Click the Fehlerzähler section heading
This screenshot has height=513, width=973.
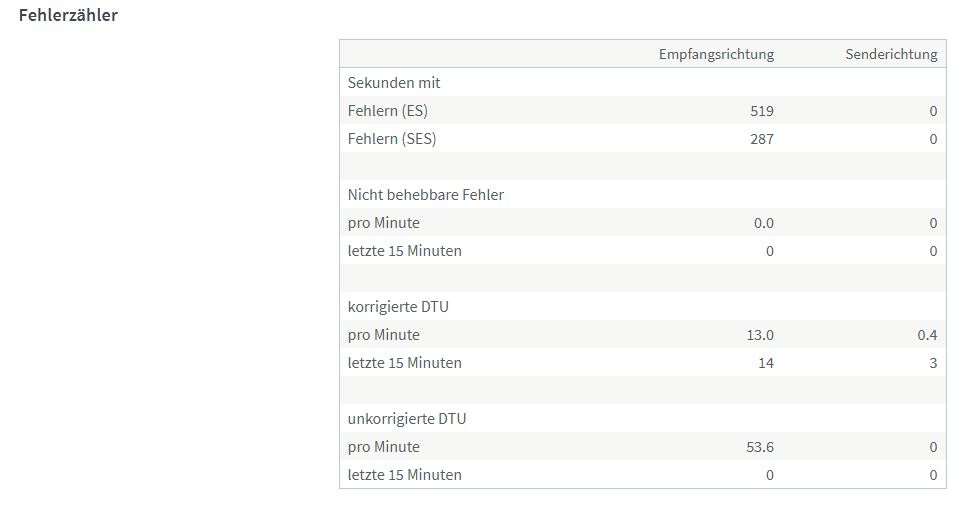[x=68, y=15]
